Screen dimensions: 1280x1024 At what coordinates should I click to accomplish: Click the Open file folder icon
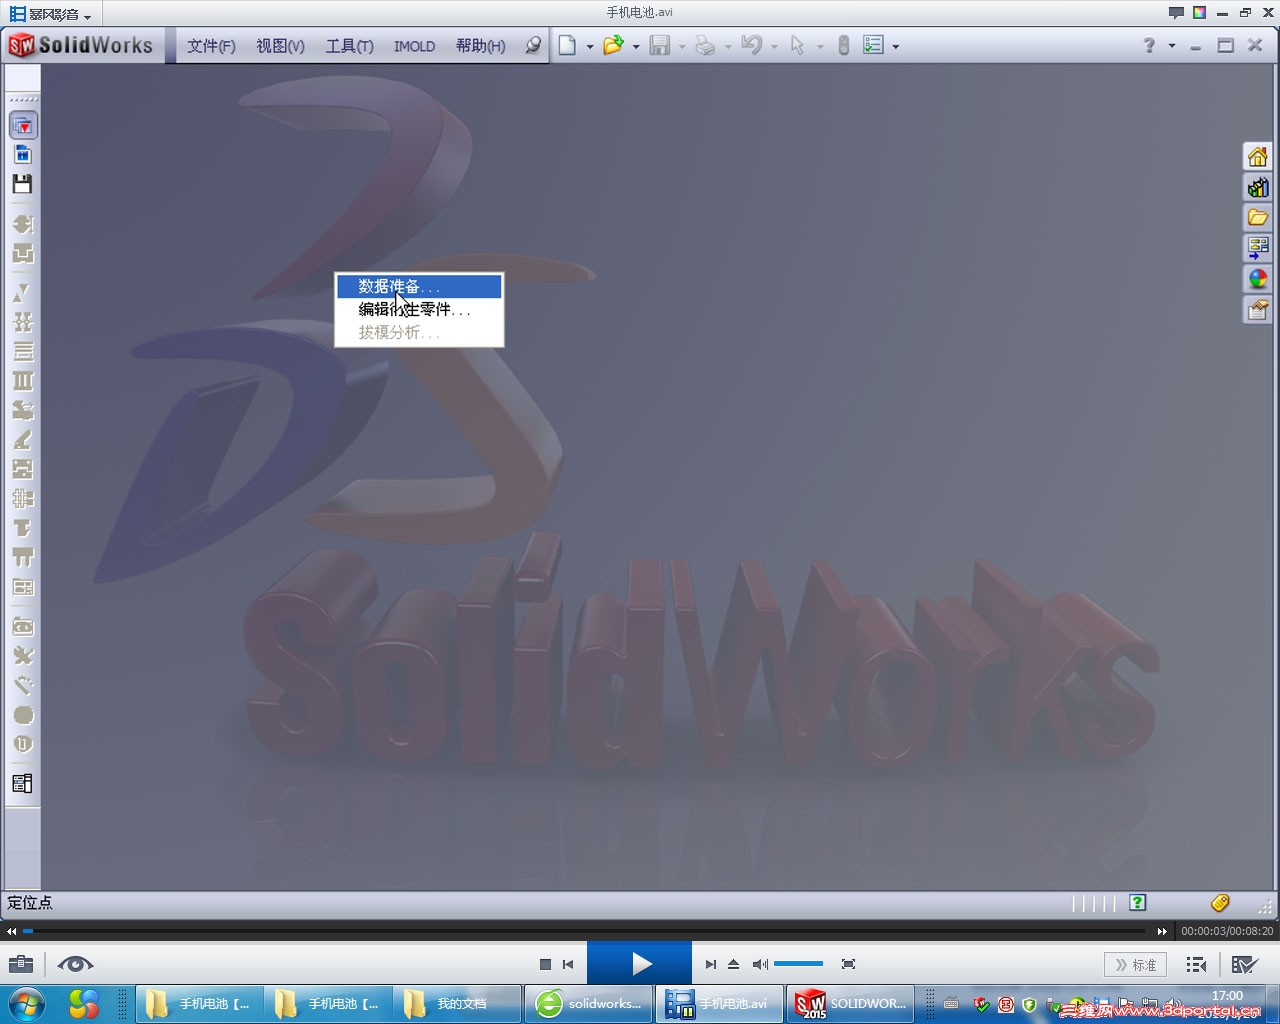613,46
